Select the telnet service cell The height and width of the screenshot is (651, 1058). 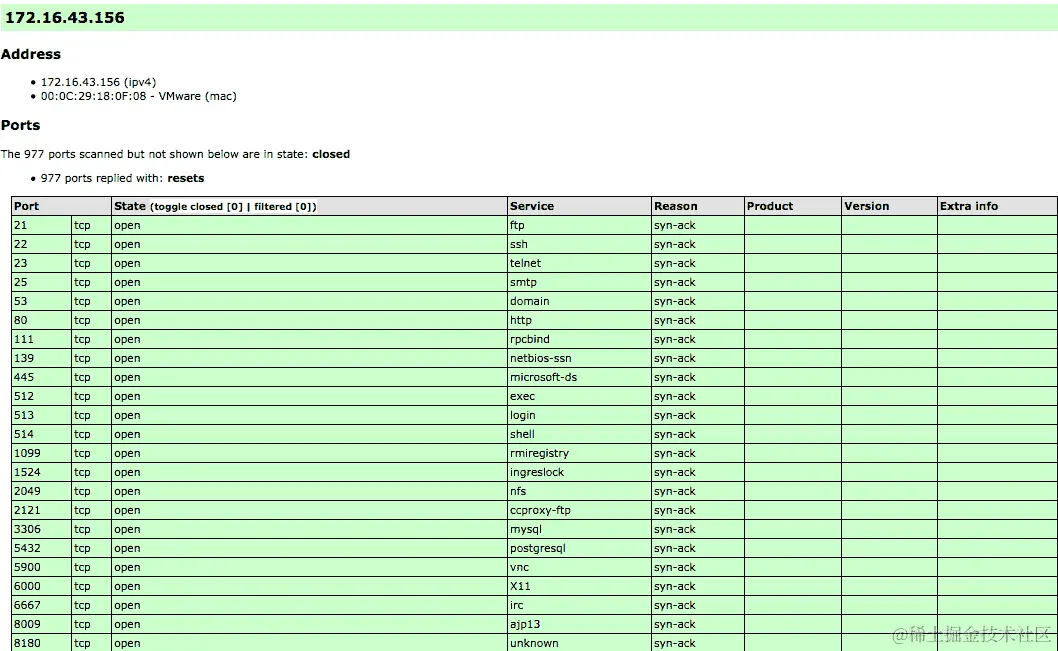tap(578, 263)
